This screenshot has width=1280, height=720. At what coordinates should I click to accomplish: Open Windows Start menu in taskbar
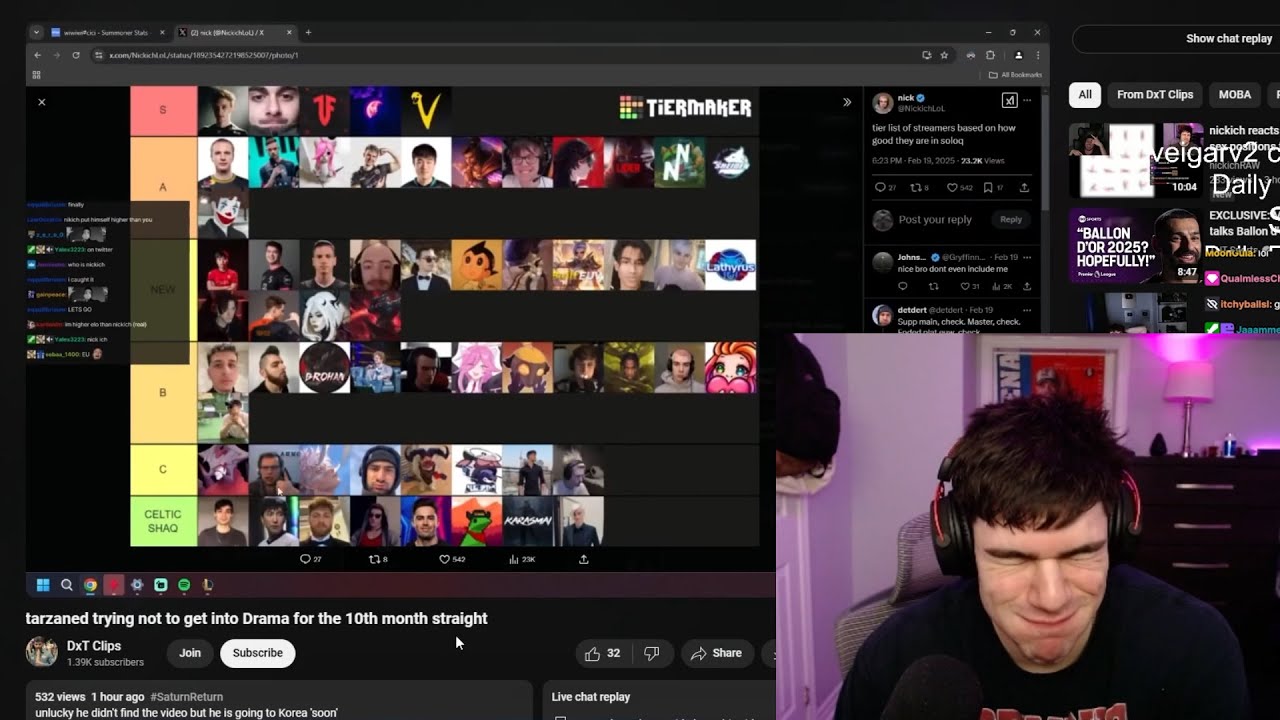43,585
